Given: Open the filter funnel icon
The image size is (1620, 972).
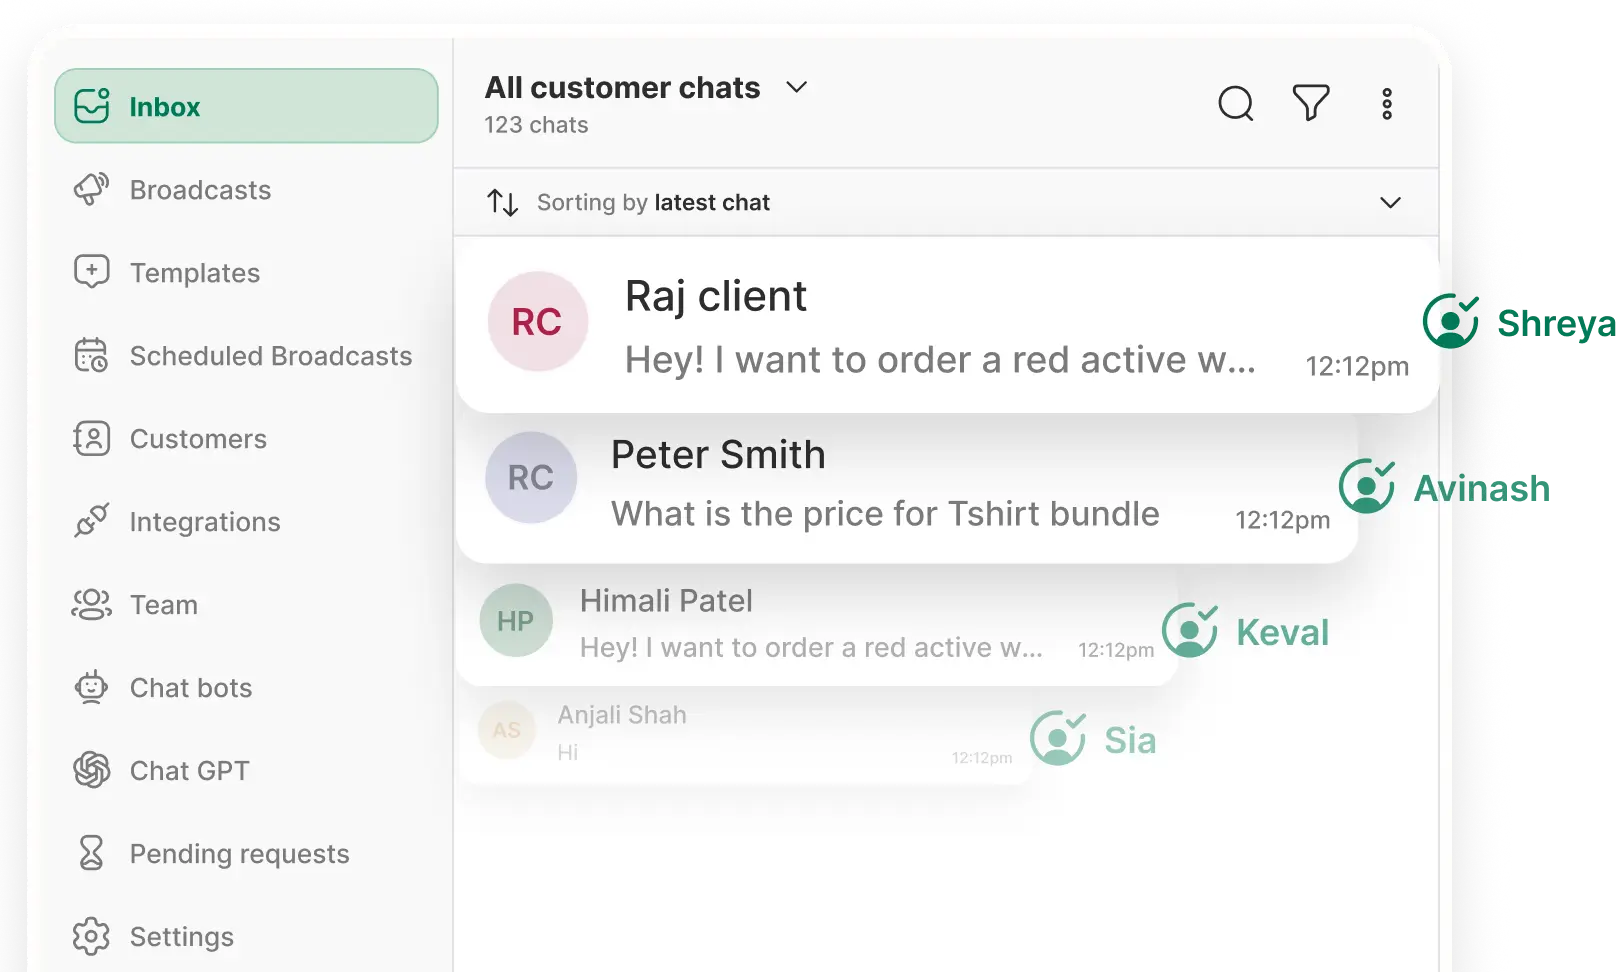Looking at the screenshot, I should click(x=1311, y=103).
